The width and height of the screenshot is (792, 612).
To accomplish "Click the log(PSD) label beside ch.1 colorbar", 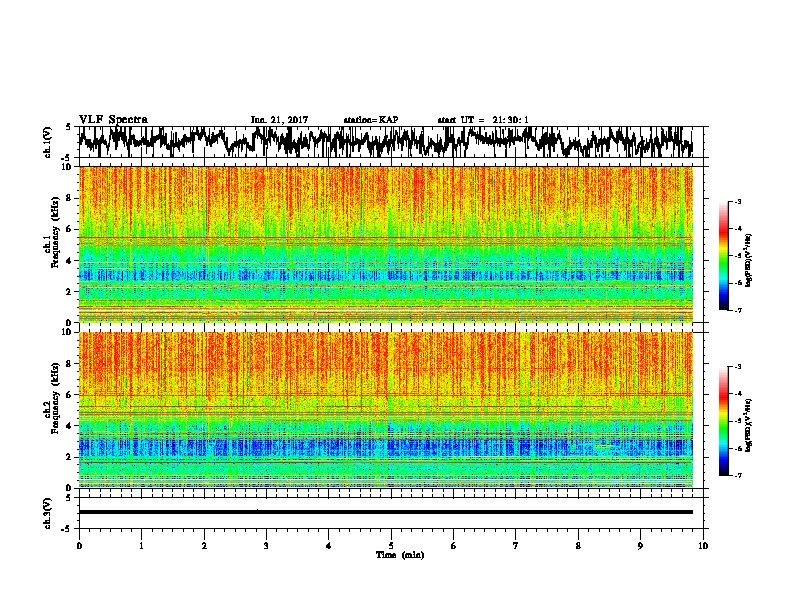I will pyautogui.click(x=748, y=260).
